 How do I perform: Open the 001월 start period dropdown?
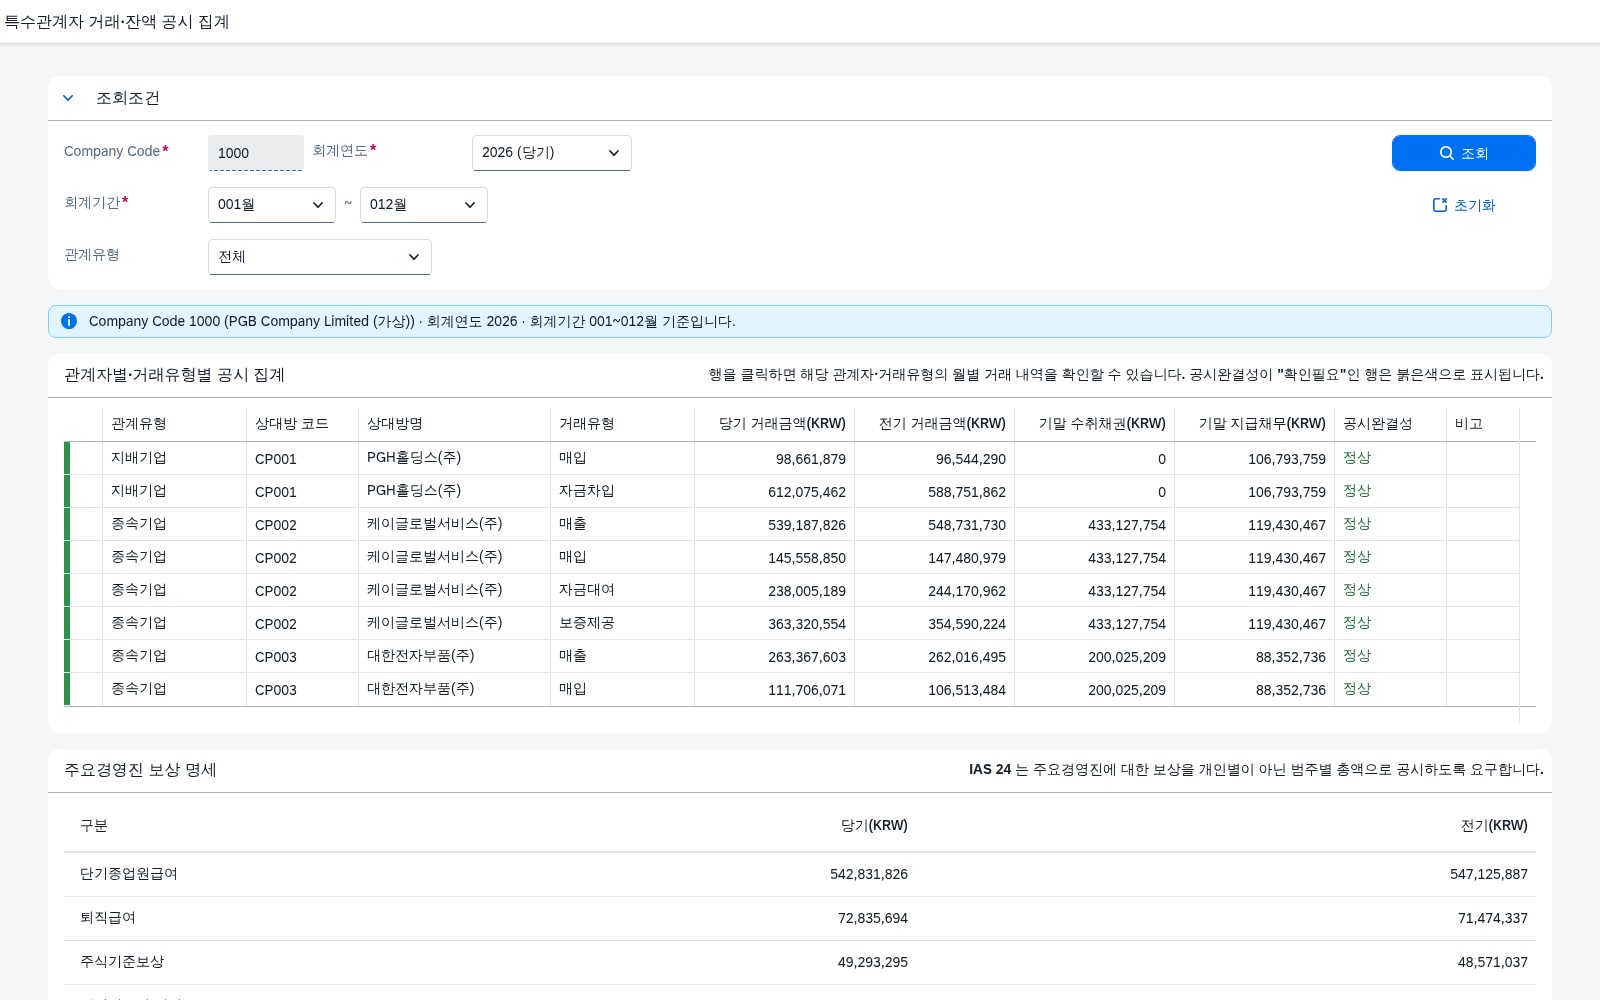coord(271,205)
